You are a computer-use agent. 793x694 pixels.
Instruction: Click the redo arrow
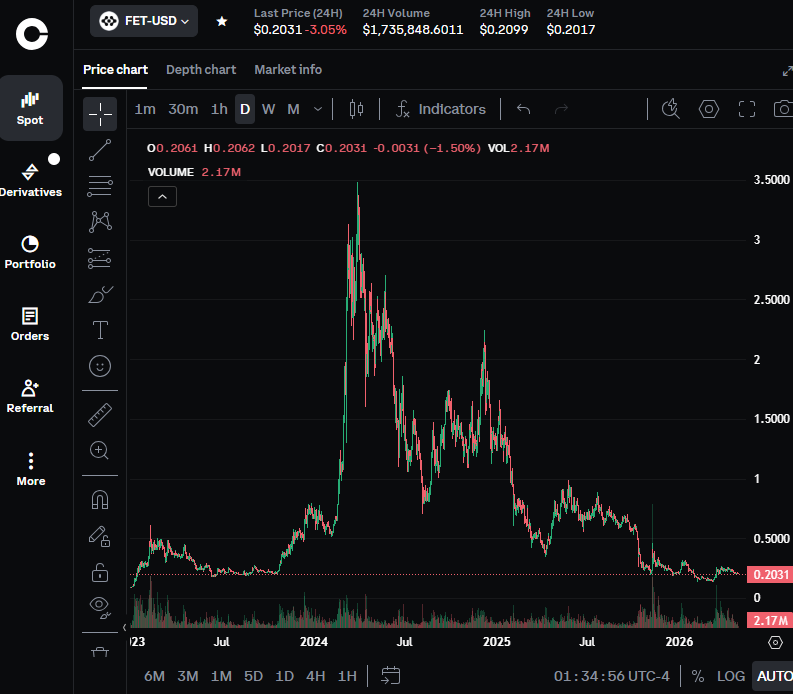[x=561, y=109]
